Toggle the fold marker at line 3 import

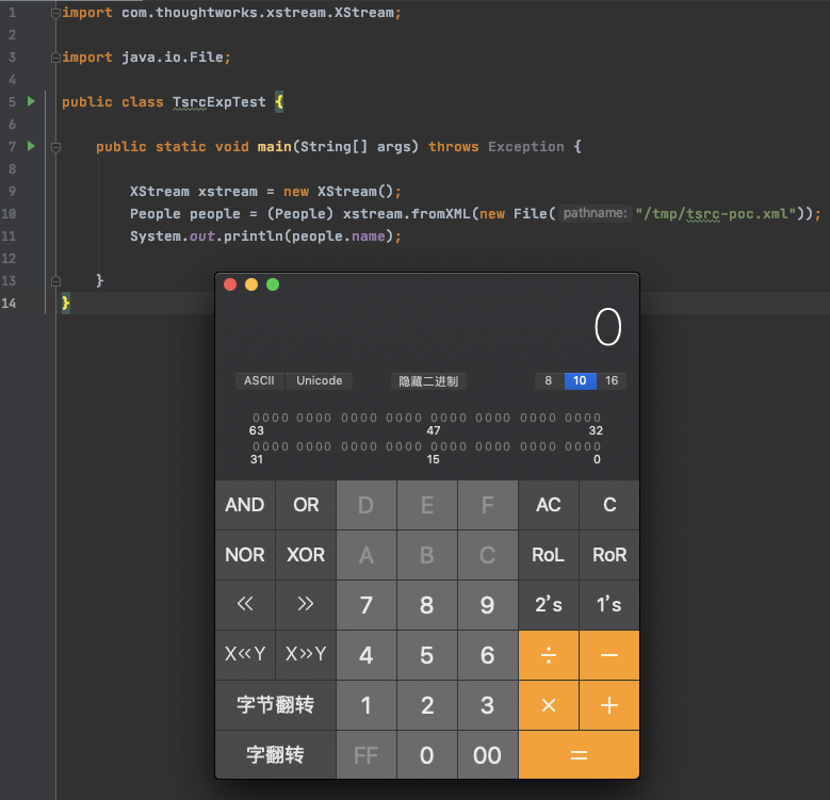pos(56,58)
